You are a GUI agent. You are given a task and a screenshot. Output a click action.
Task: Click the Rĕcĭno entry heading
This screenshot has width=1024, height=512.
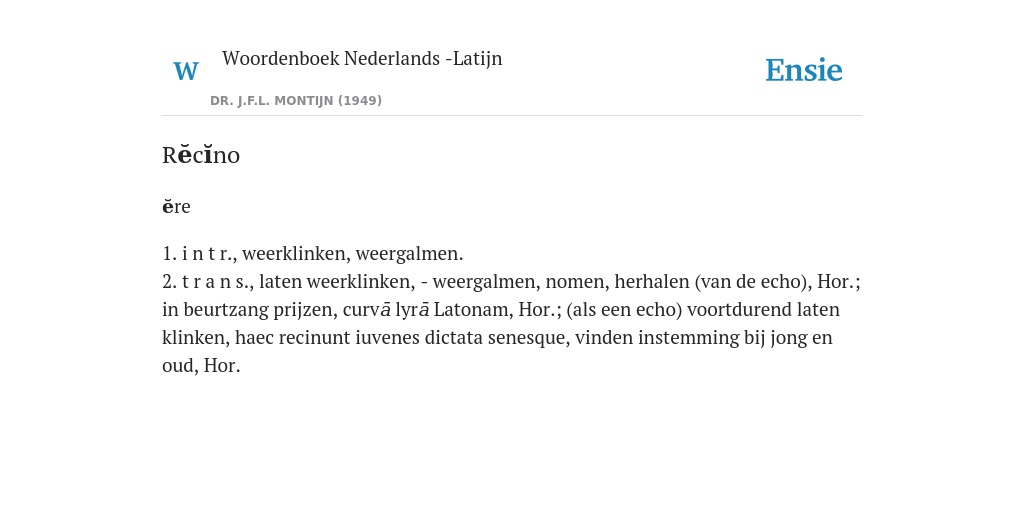coord(201,155)
